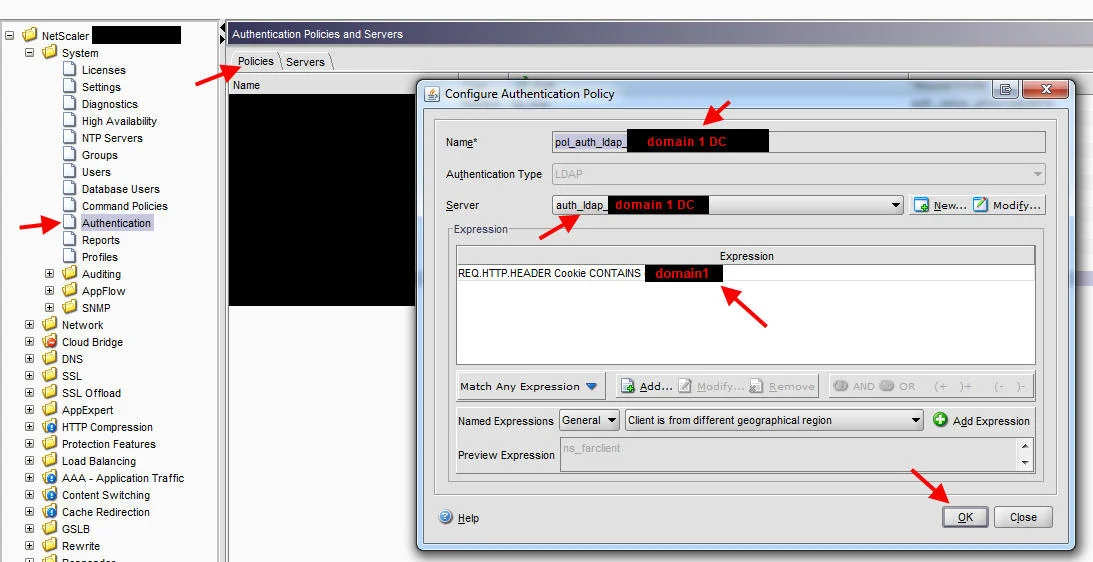Open the Server dropdown list

[x=896, y=205]
